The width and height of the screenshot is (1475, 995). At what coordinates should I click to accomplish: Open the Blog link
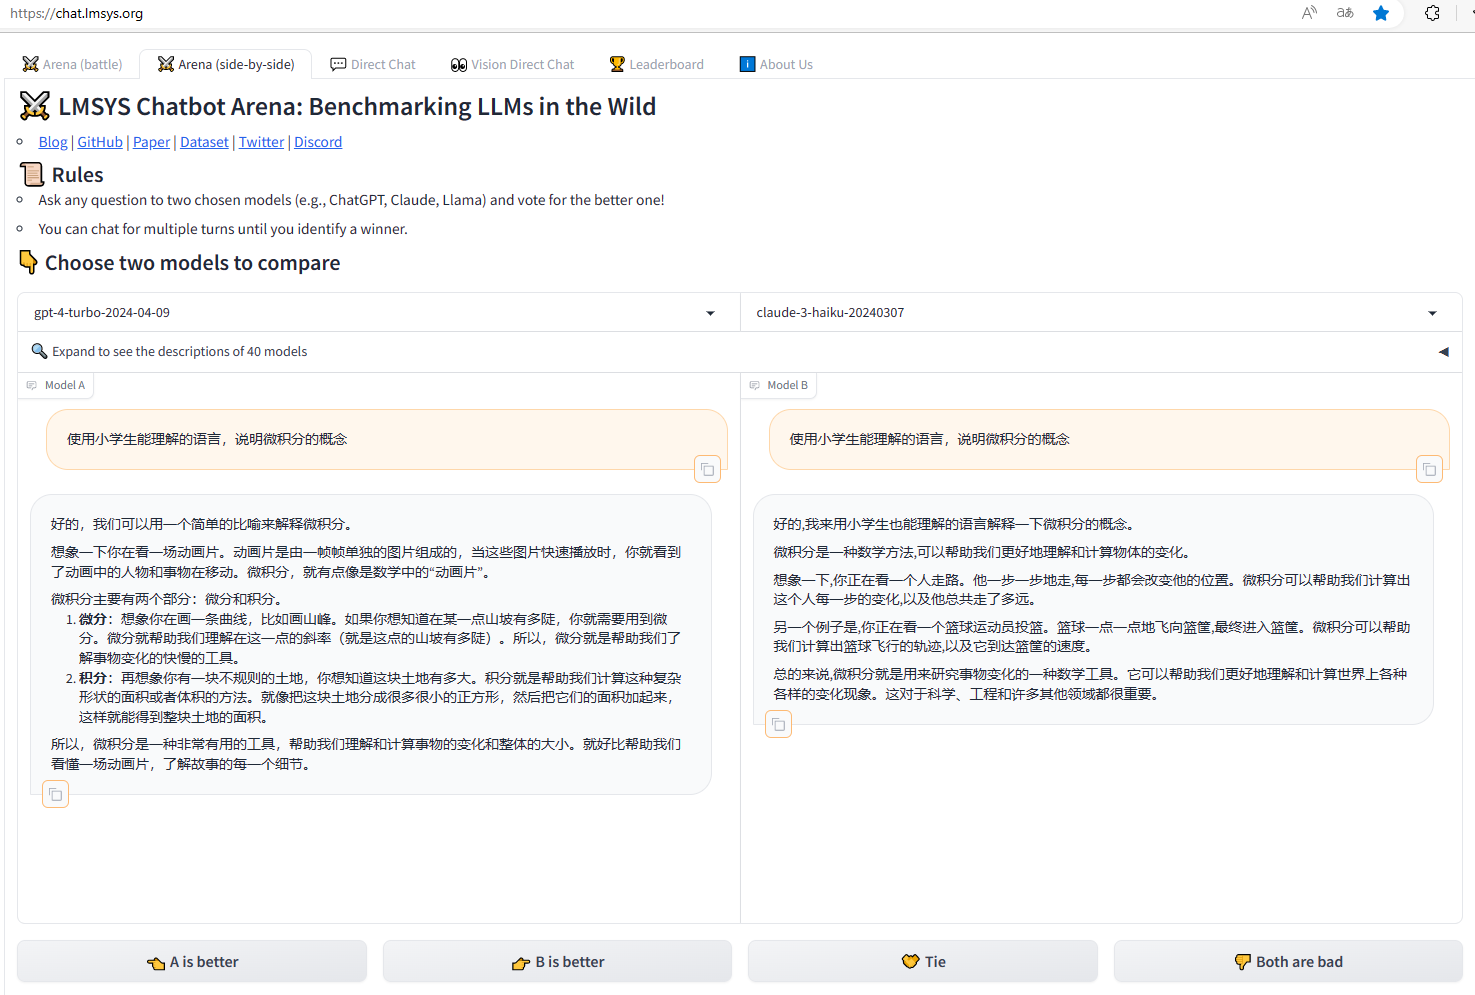(x=53, y=142)
